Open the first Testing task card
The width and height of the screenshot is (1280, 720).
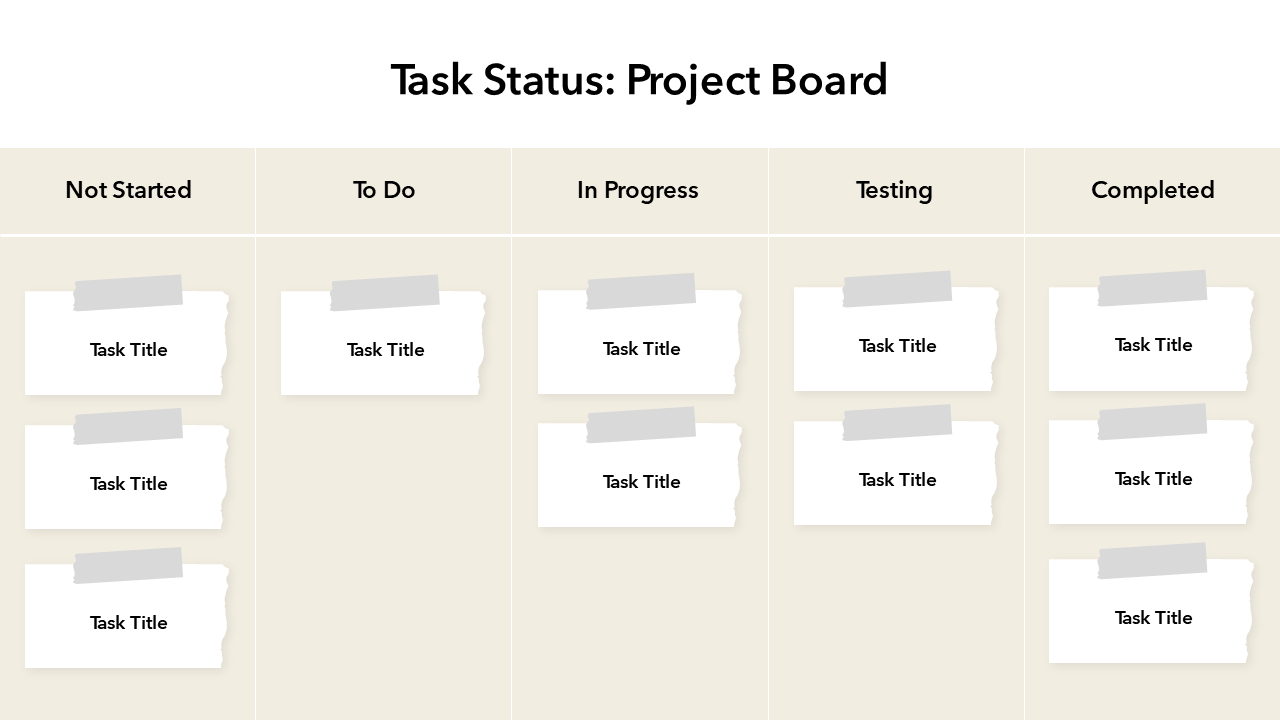[896, 346]
